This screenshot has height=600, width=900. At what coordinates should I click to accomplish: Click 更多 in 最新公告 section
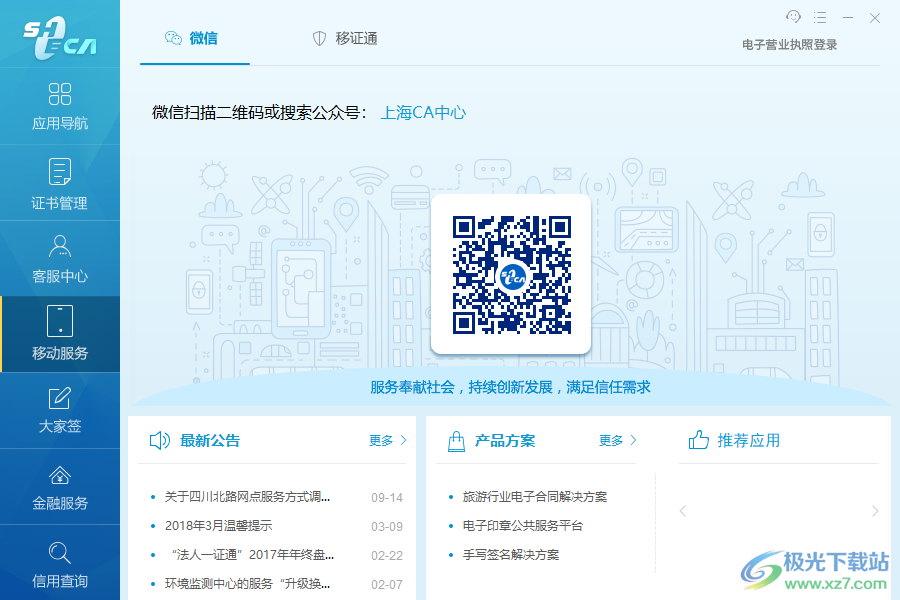pos(387,440)
